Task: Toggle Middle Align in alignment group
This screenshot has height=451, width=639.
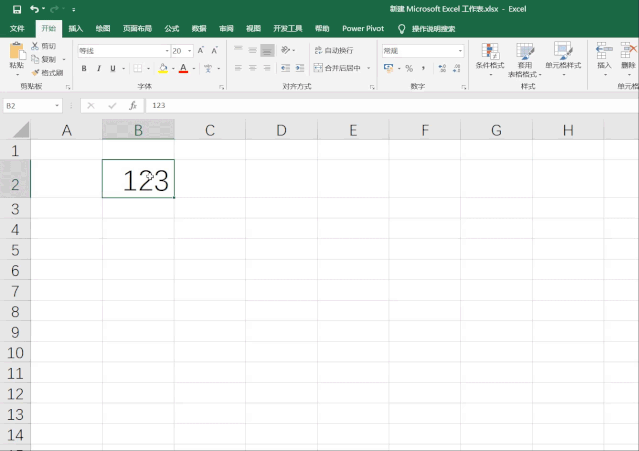Action: point(253,50)
